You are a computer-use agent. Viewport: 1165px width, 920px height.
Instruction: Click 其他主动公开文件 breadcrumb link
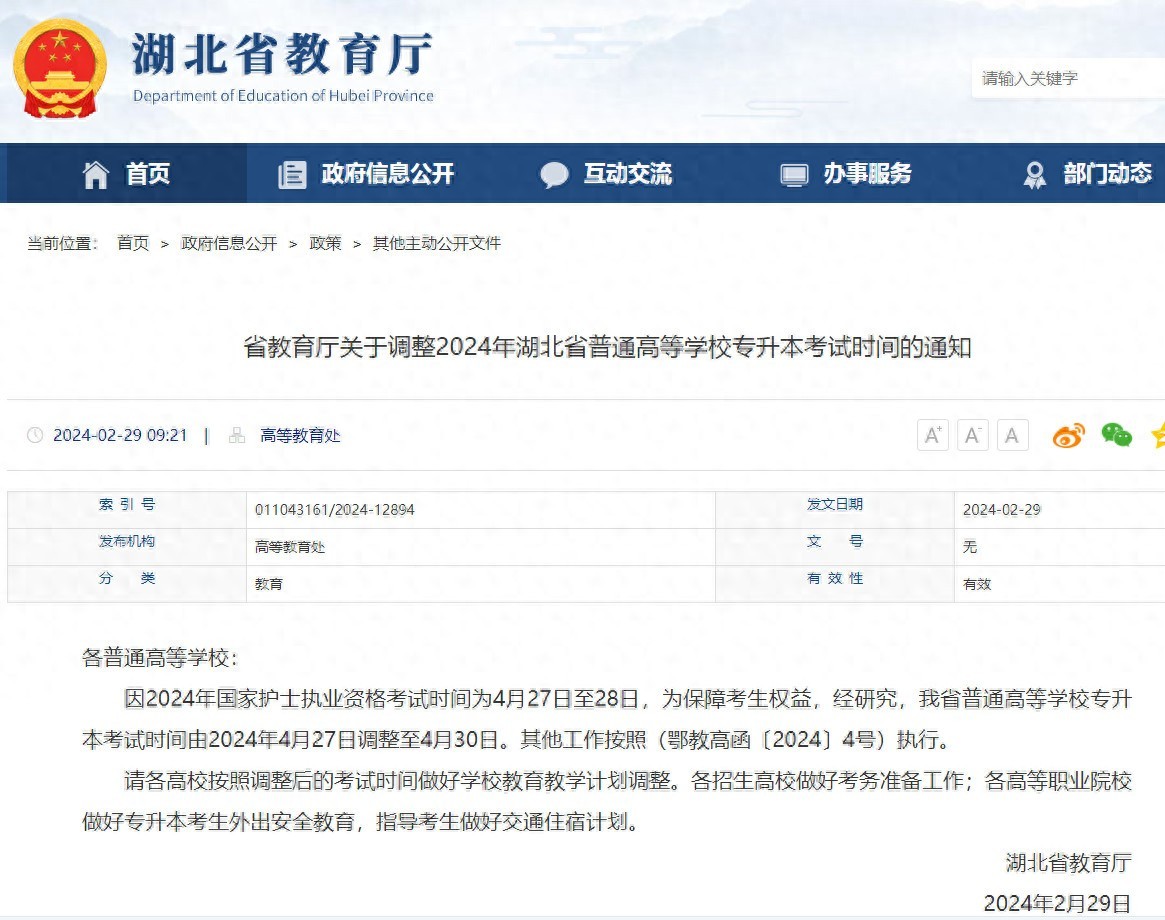click(x=437, y=243)
